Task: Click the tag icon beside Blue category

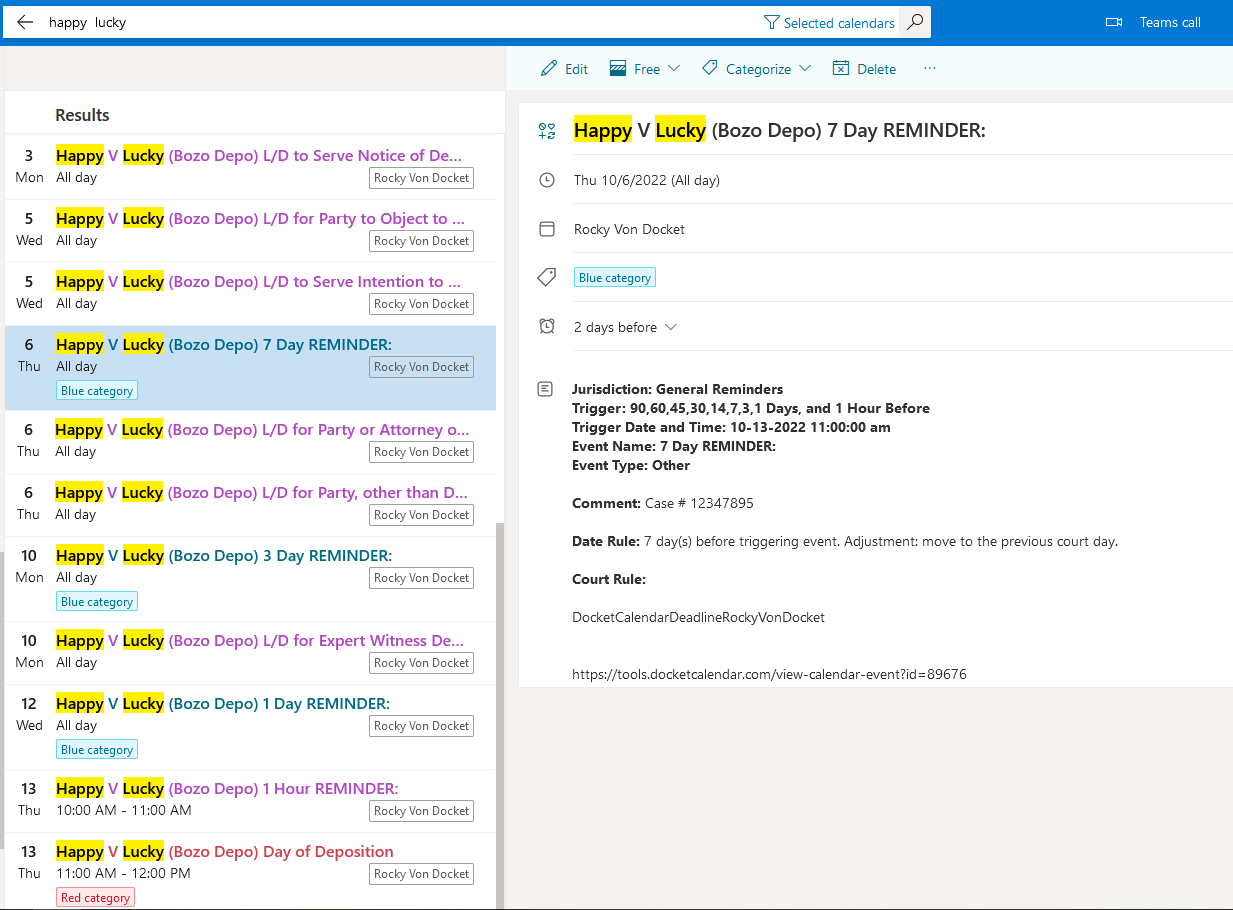Action: (x=546, y=277)
